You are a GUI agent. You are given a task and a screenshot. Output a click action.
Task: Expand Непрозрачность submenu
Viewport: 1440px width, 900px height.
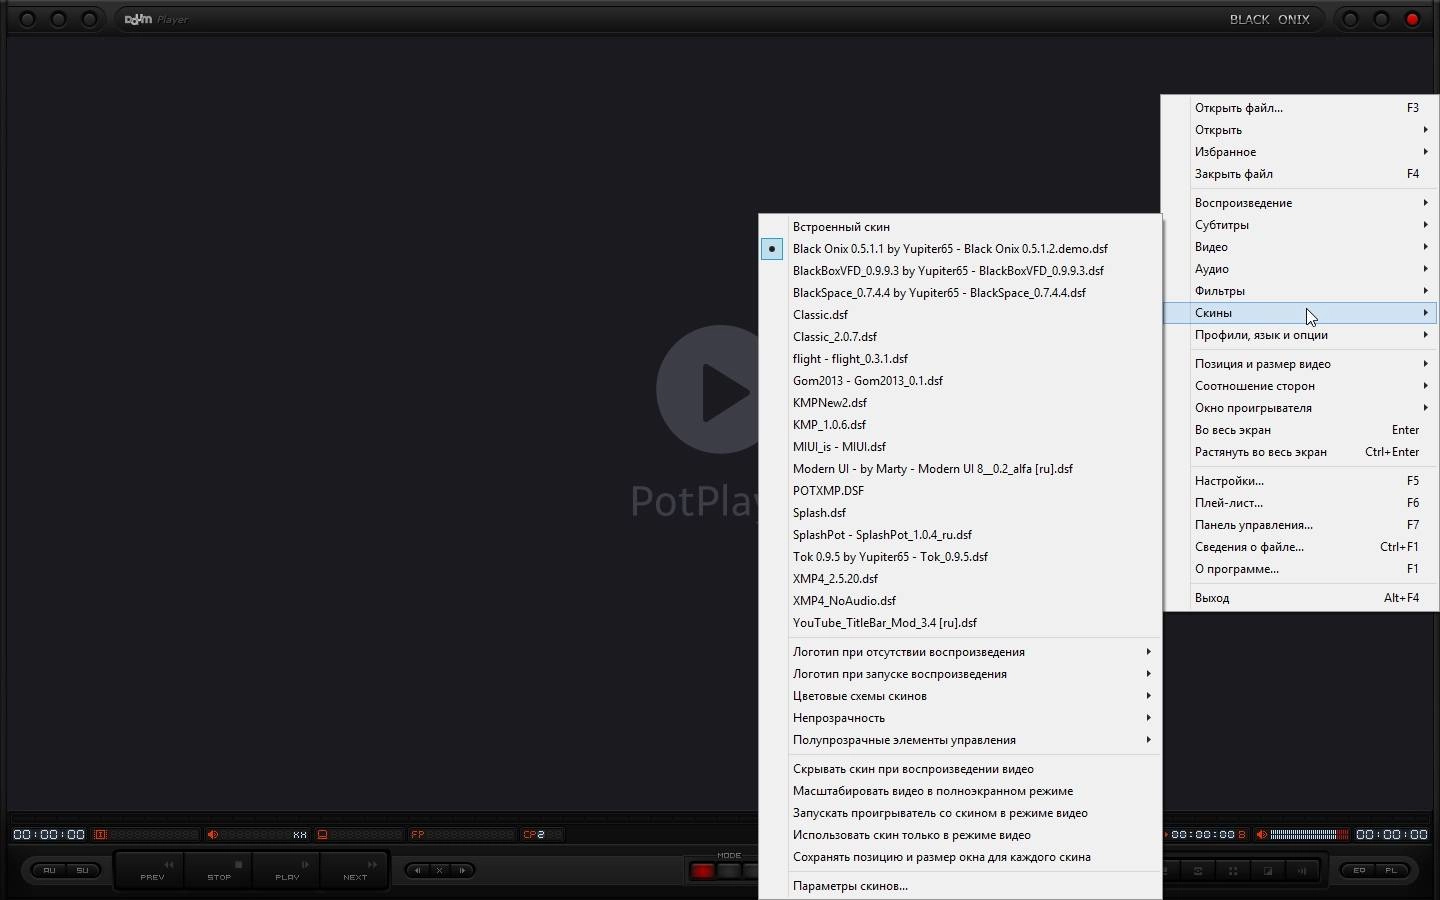pyautogui.click(x=960, y=718)
